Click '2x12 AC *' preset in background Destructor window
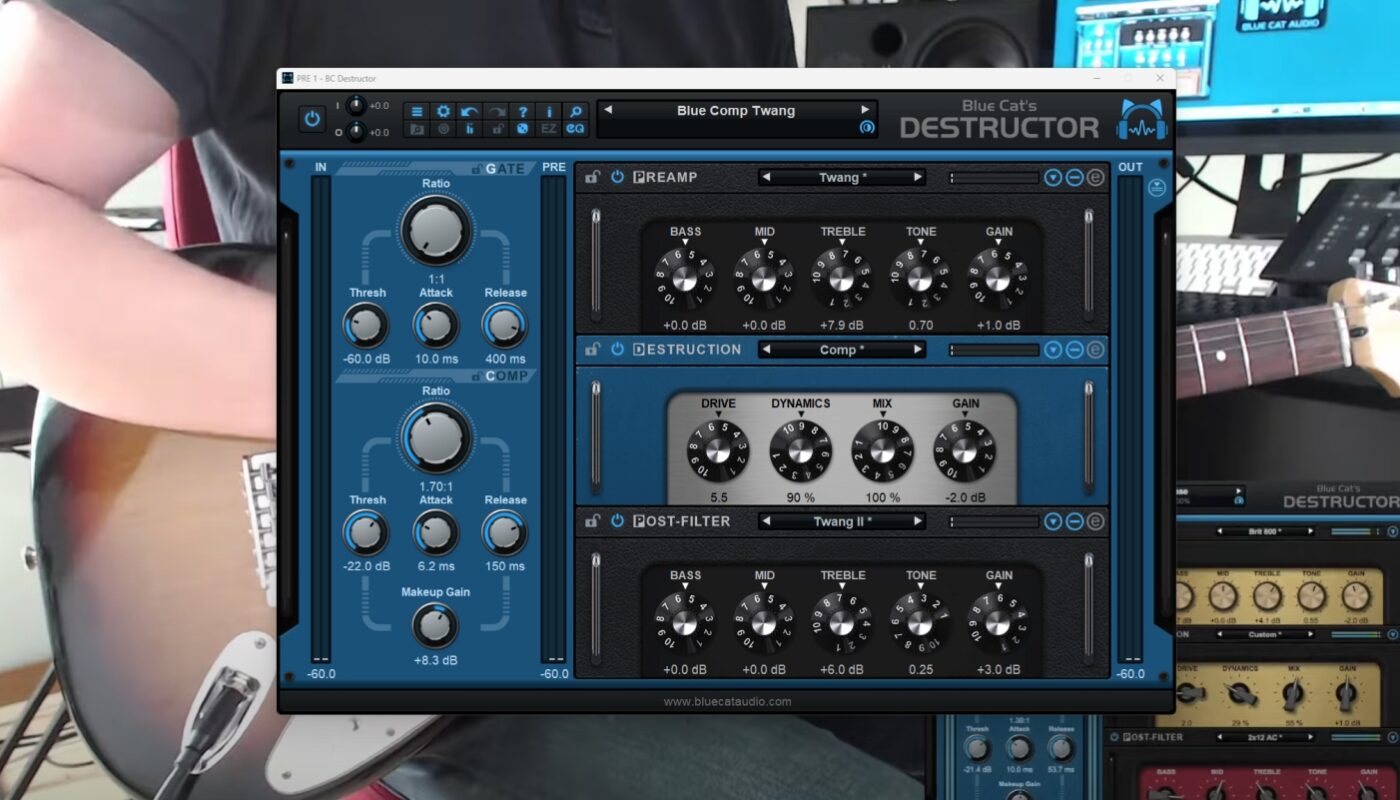Screen dimensions: 1400x800 point(1266,737)
